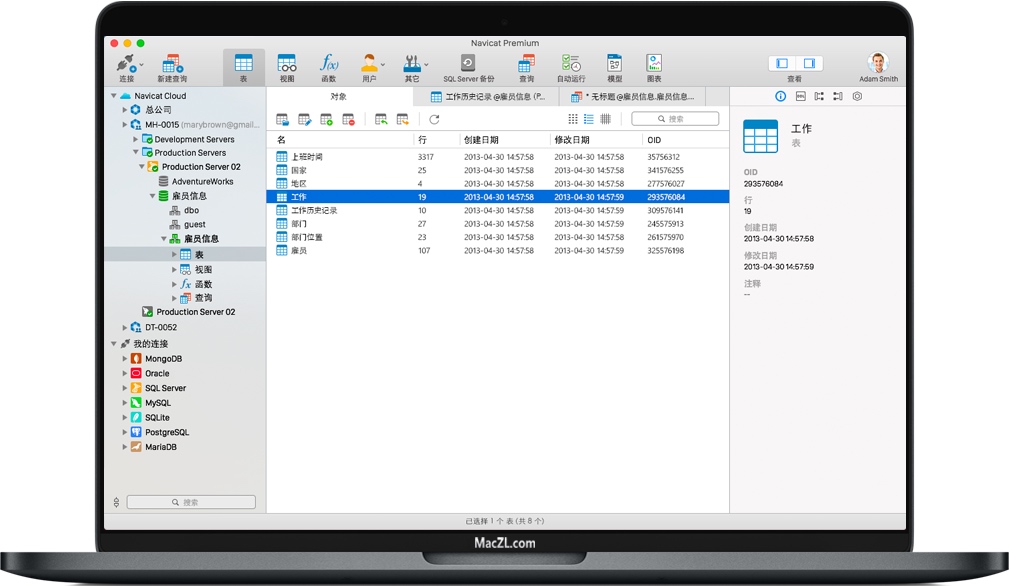Open the 新建查询 (New Query) tool
The height and width of the screenshot is (586, 1009).
click(170, 62)
